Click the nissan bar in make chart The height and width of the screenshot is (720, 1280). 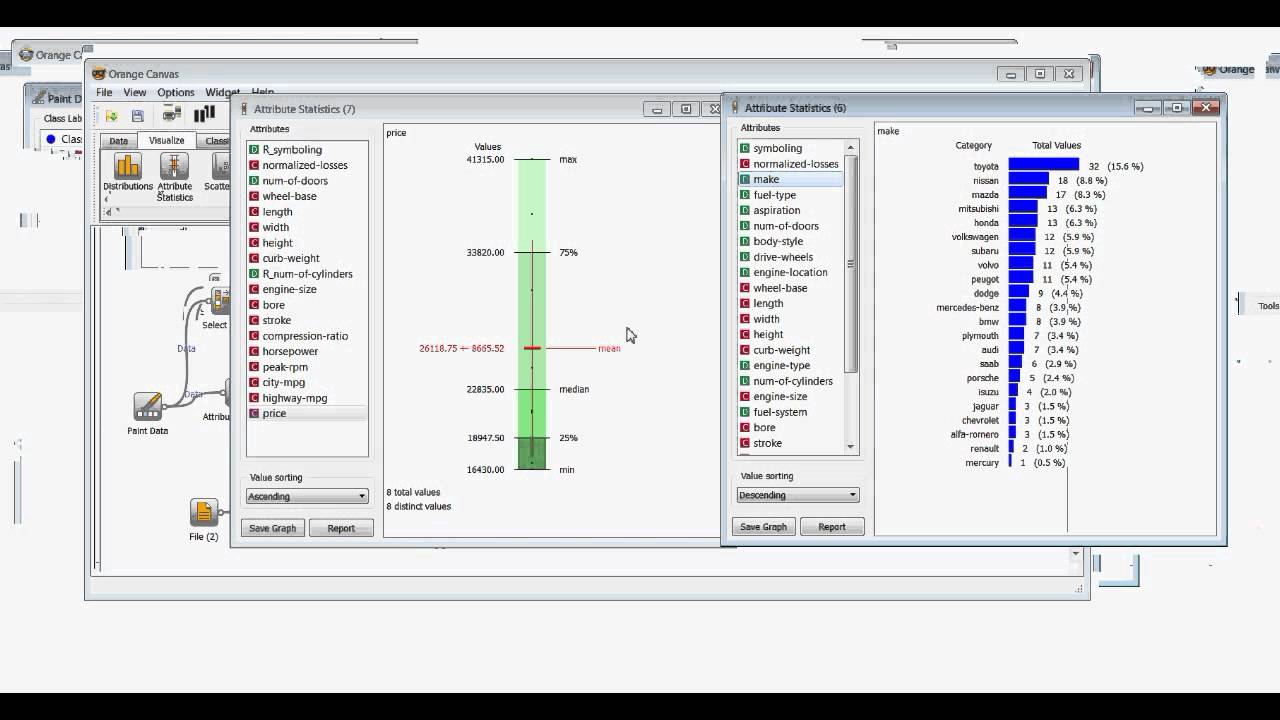[x=1028, y=180]
